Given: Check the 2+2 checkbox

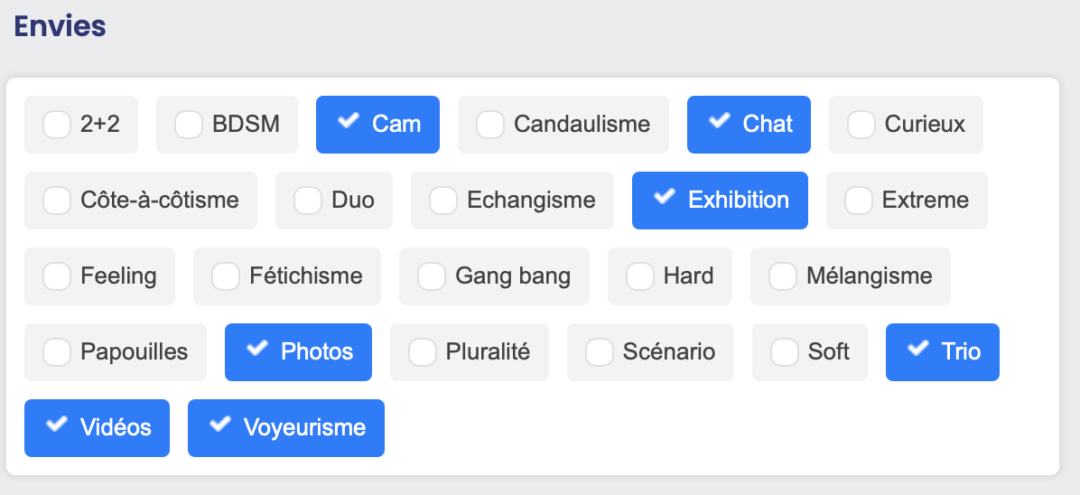Looking at the screenshot, I should [x=57, y=125].
